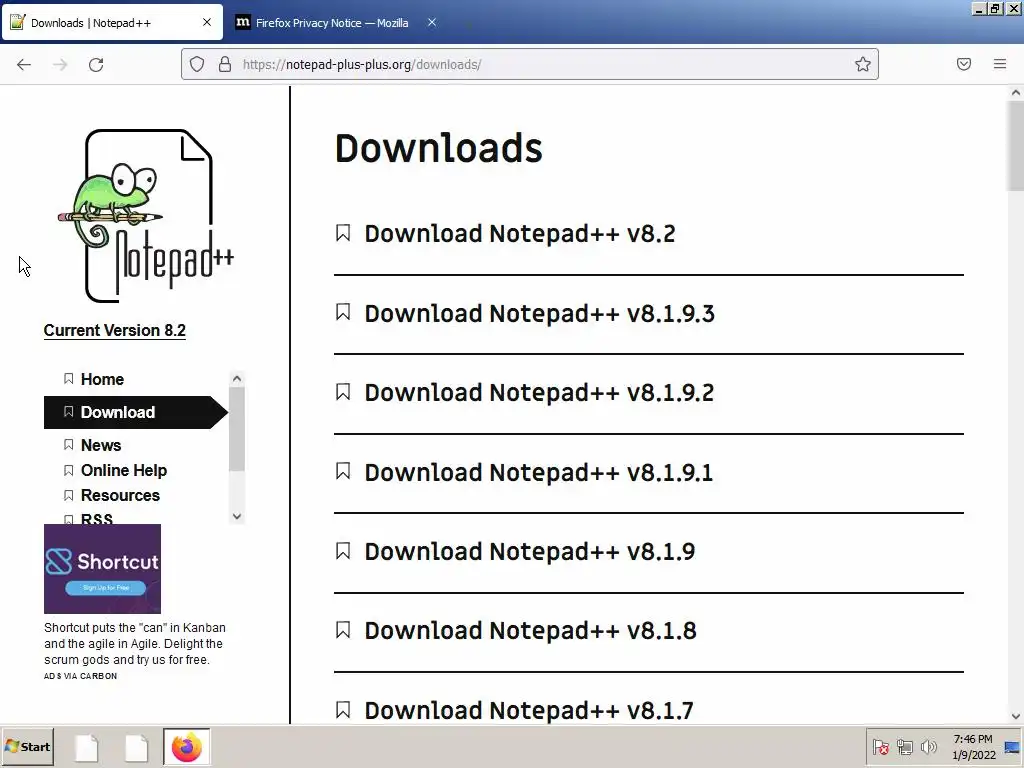Image resolution: width=1024 pixels, height=768 pixels.
Task: Close the Firefox Privacy Notice tab
Action: (x=432, y=22)
